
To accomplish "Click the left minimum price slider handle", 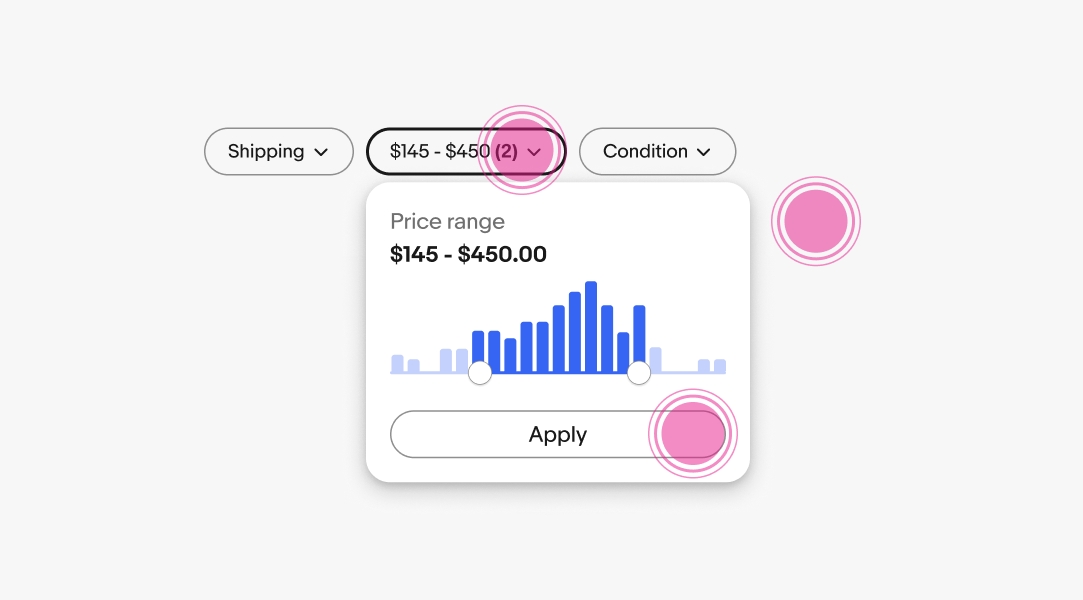I will point(480,373).
